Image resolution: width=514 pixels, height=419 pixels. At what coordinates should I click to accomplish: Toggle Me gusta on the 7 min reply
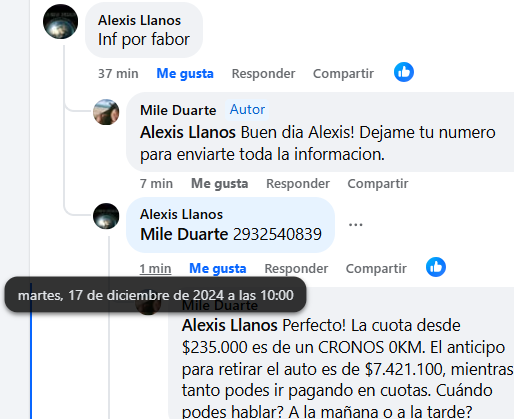[x=219, y=183]
